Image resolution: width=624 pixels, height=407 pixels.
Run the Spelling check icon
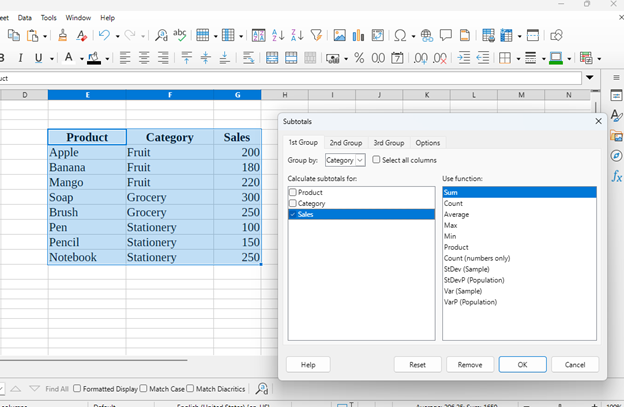click(x=179, y=35)
